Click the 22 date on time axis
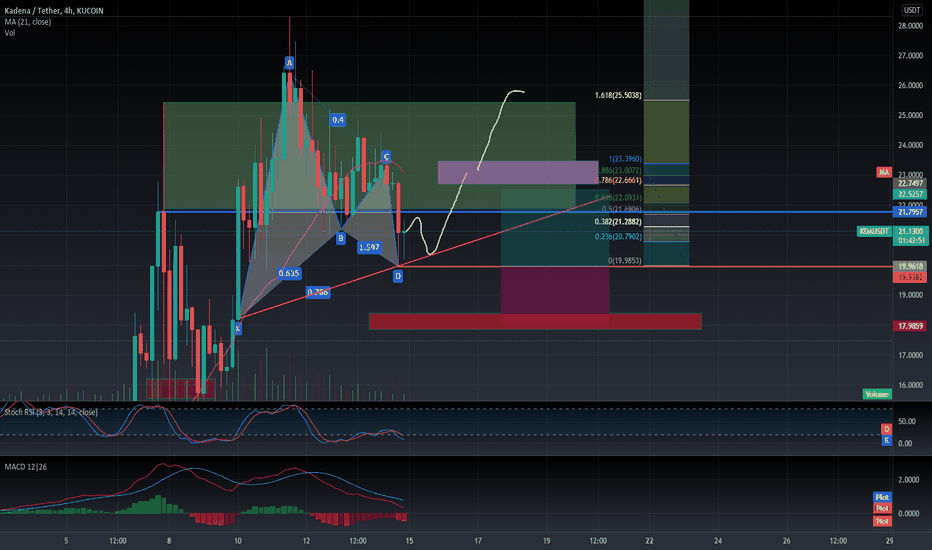This screenshot has height=550, width=932. [x=649, y=540]
